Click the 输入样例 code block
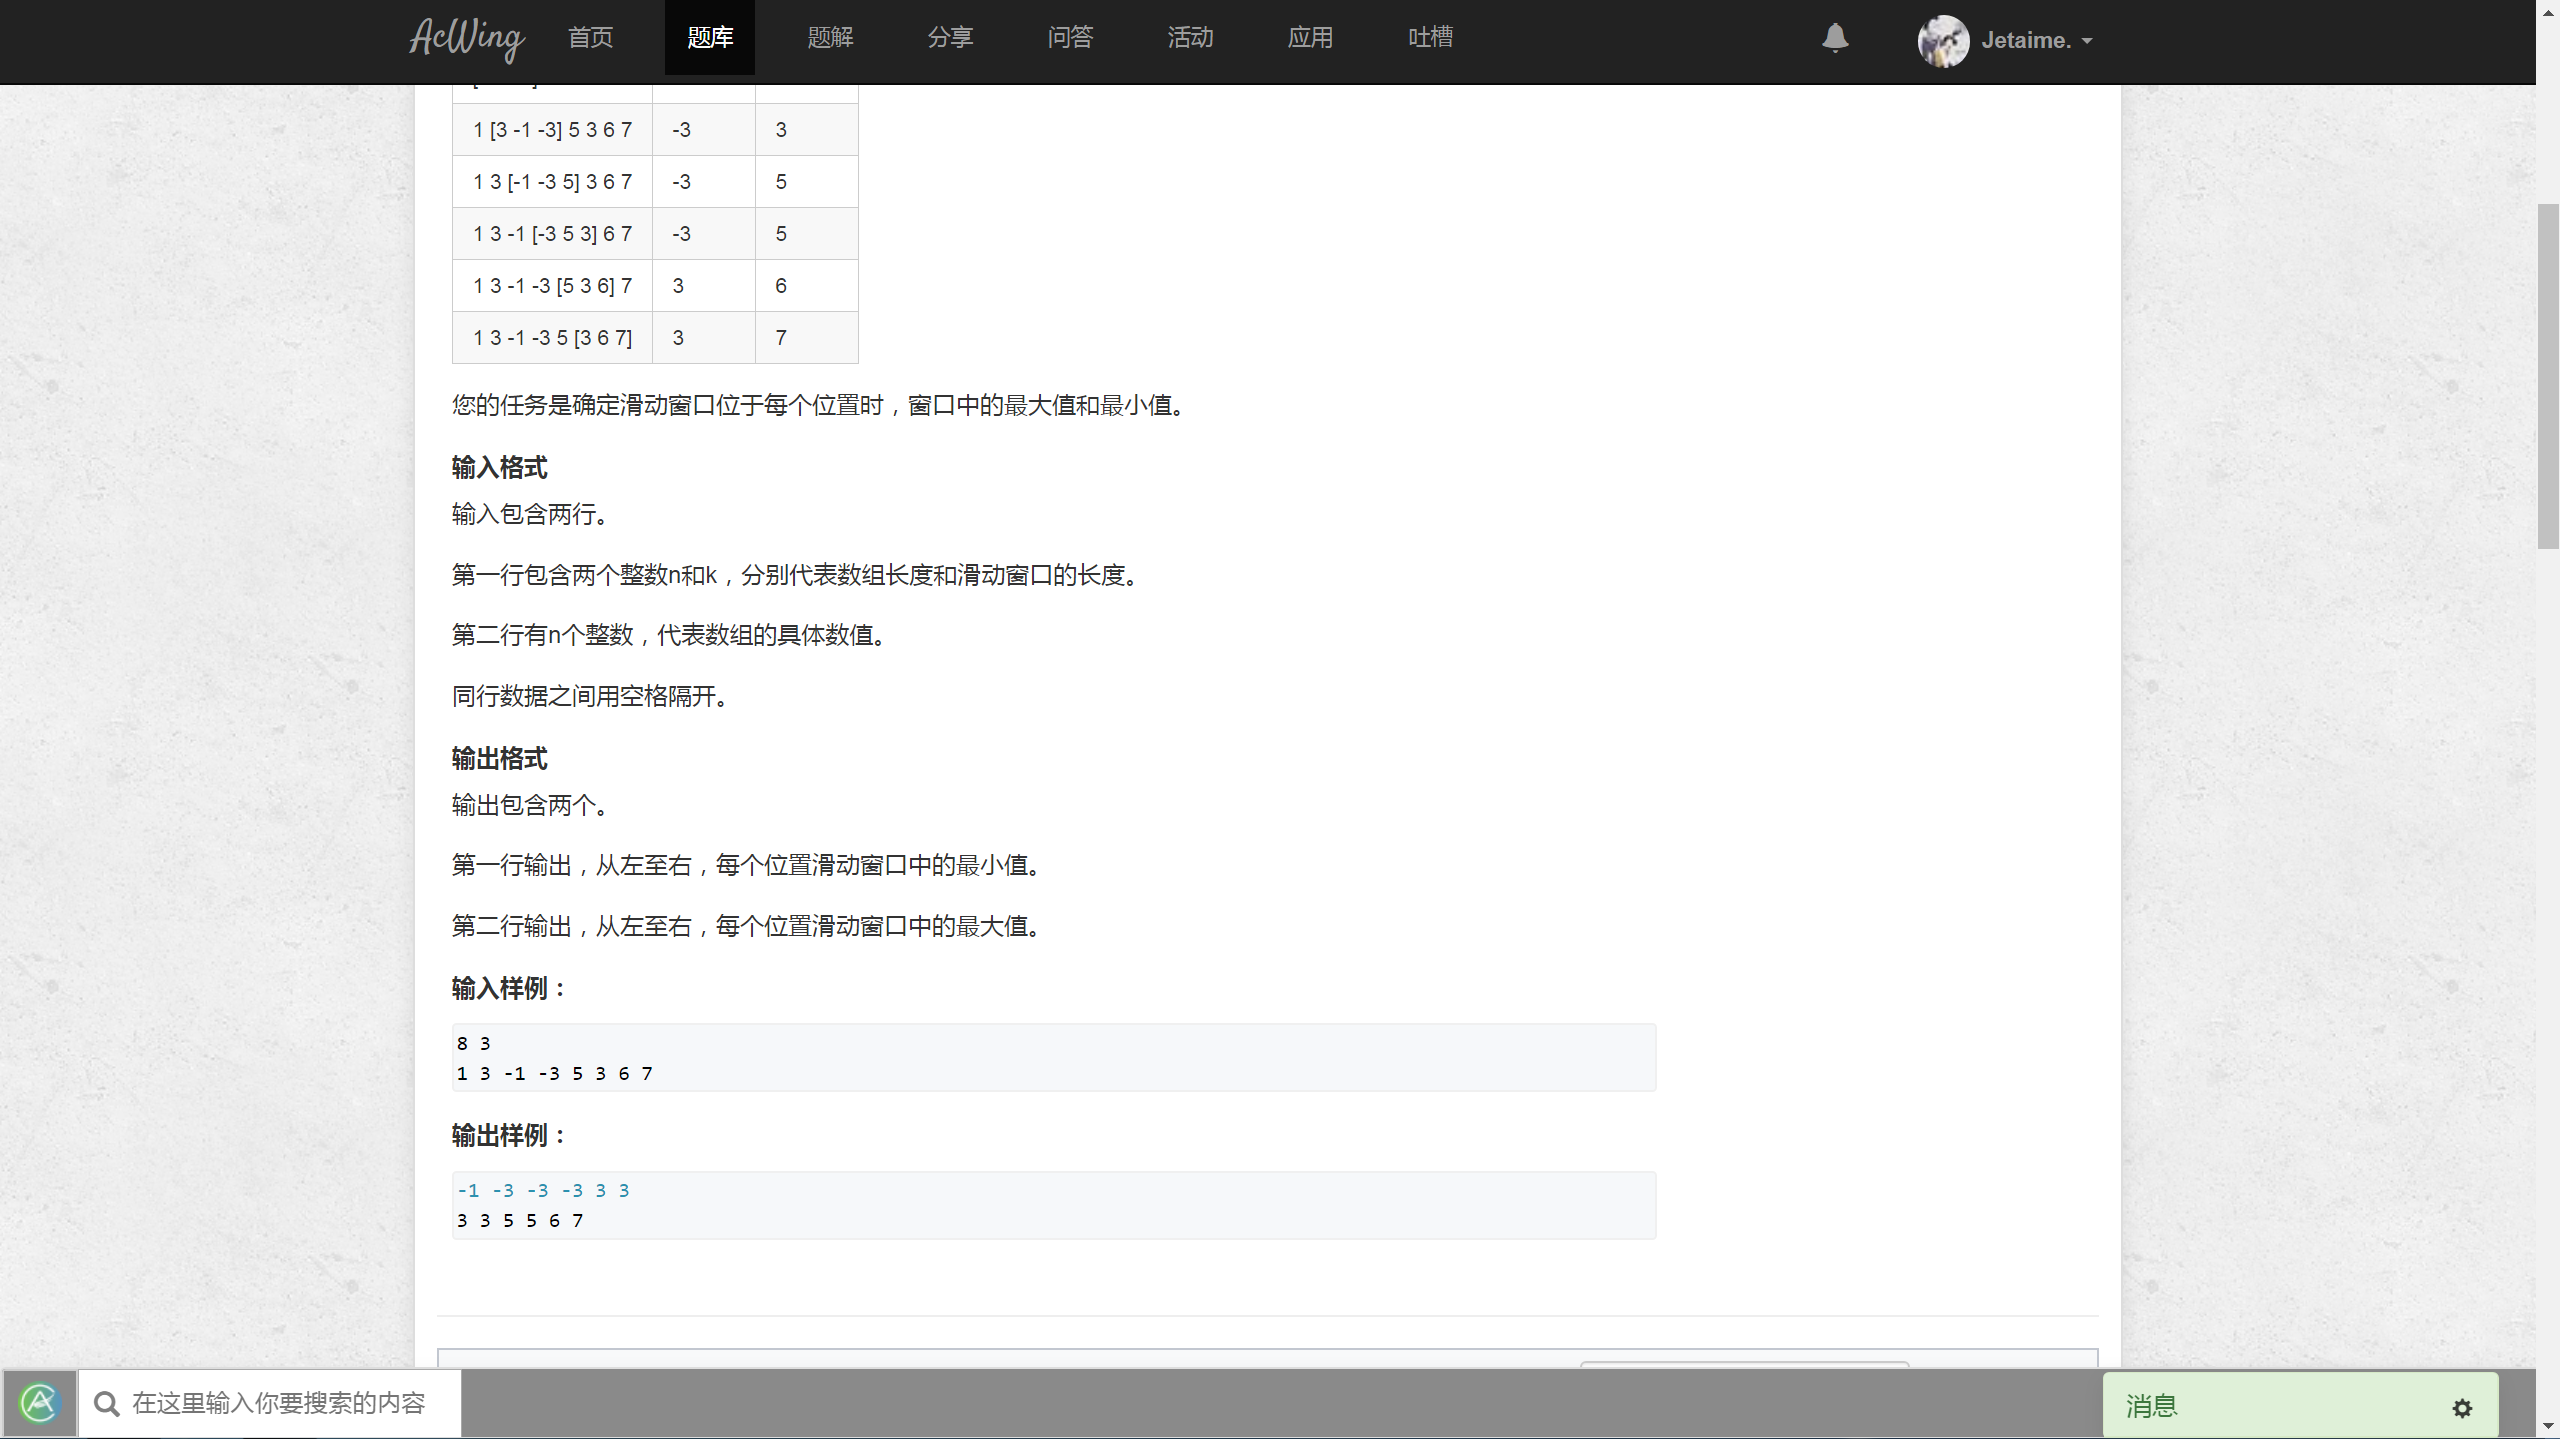This screenshot has height=1439, width=2560. (1053, 1058)
